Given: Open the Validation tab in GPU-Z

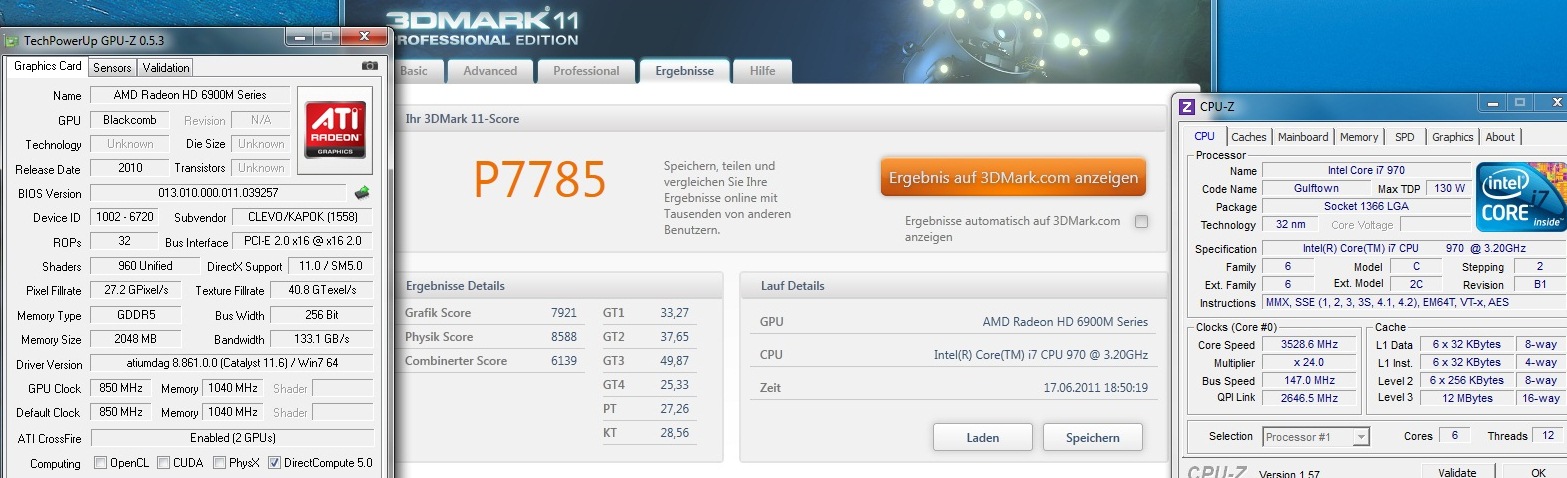Looking at the screenshot, I should [x=165, y=68].
